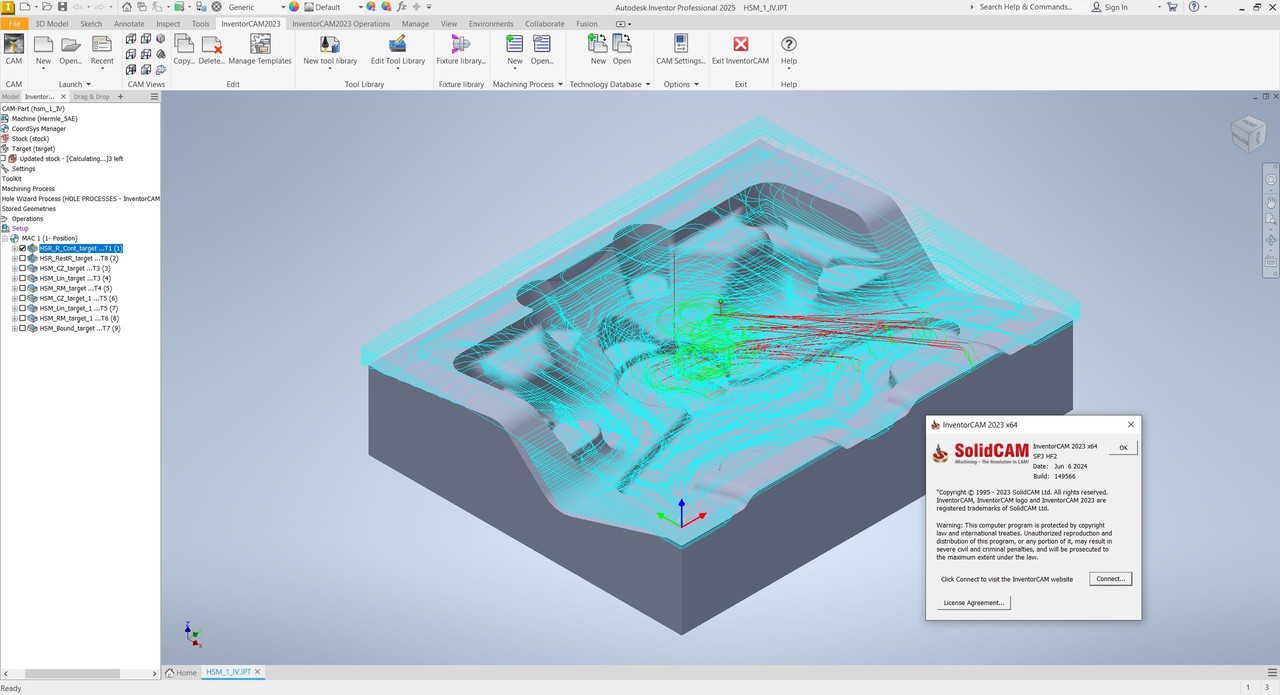This screenshot has width=1280, height=695.
Task: Click the Search Help & Commands field
Action: (x=1025, y=7)
